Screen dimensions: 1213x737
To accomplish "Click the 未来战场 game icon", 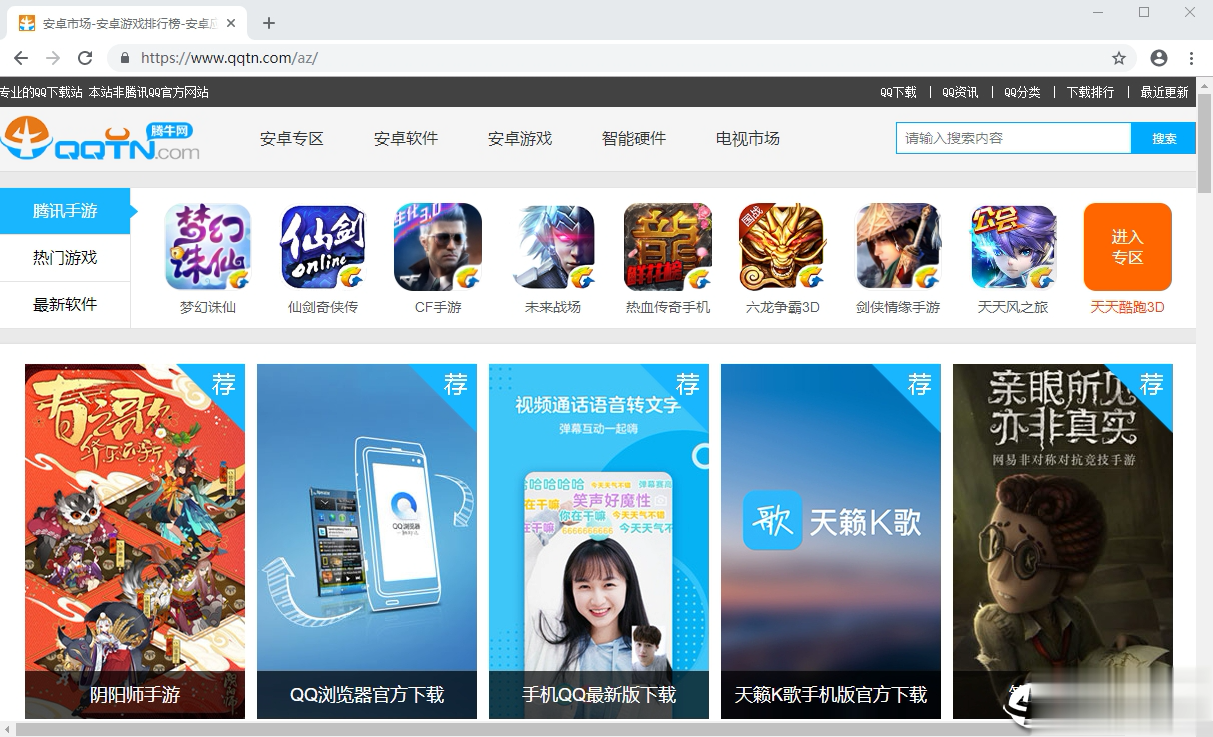I will pos(552,246).
